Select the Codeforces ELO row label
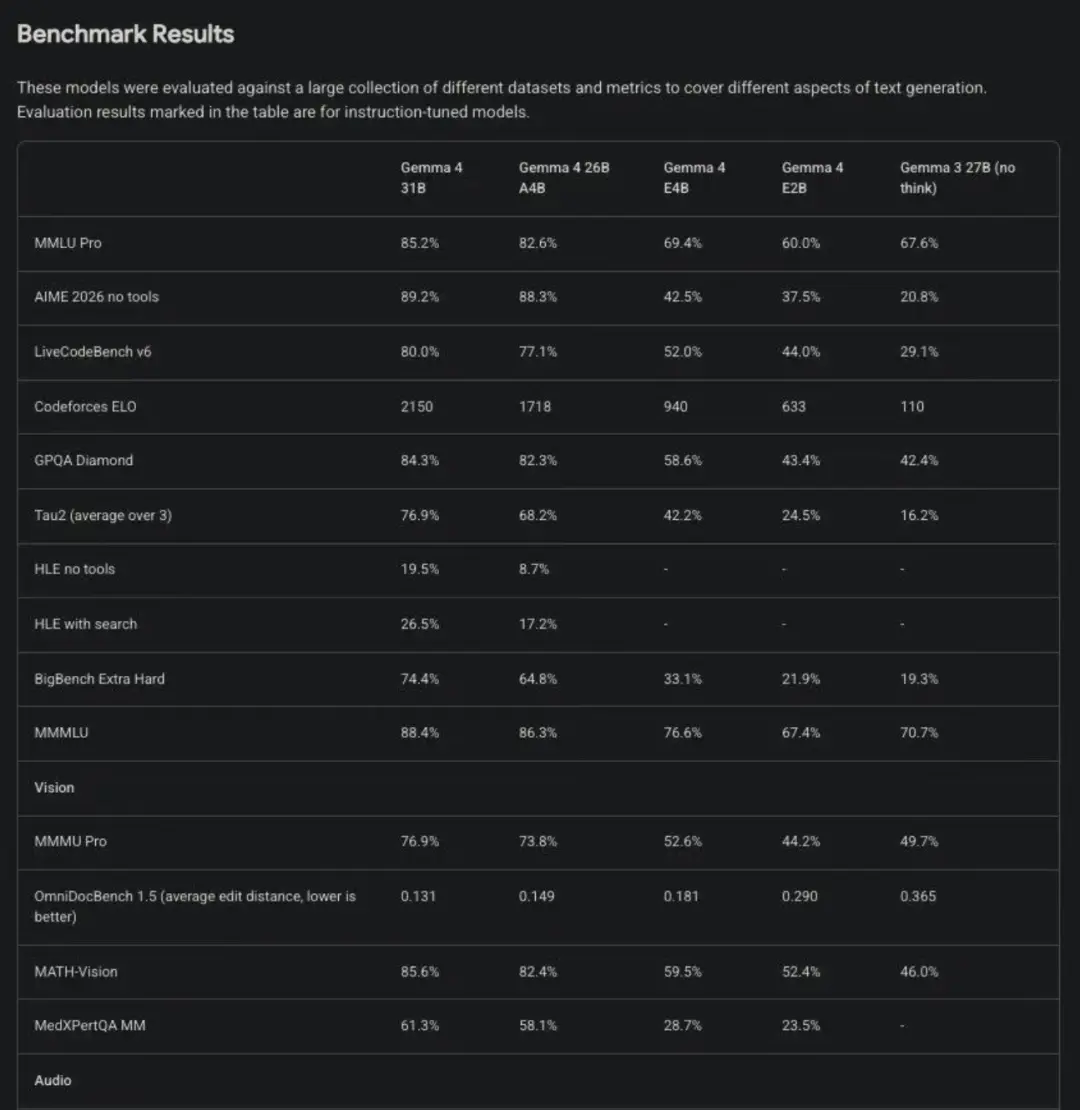The width and height of the screenshot is (1080, 1110). pyautogui.click(x=85, y=407)
